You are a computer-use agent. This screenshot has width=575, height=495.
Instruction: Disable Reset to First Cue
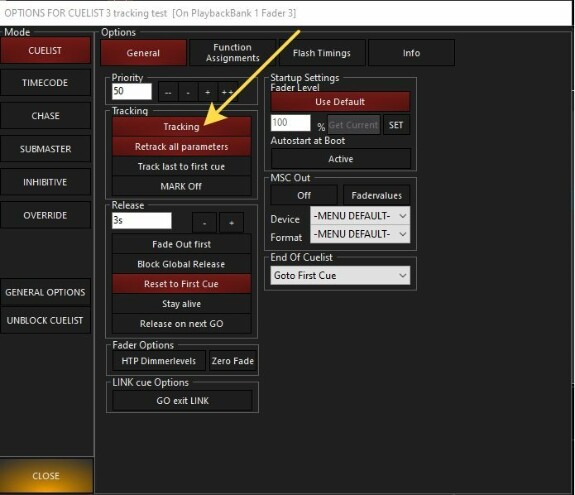coord(182,284)
